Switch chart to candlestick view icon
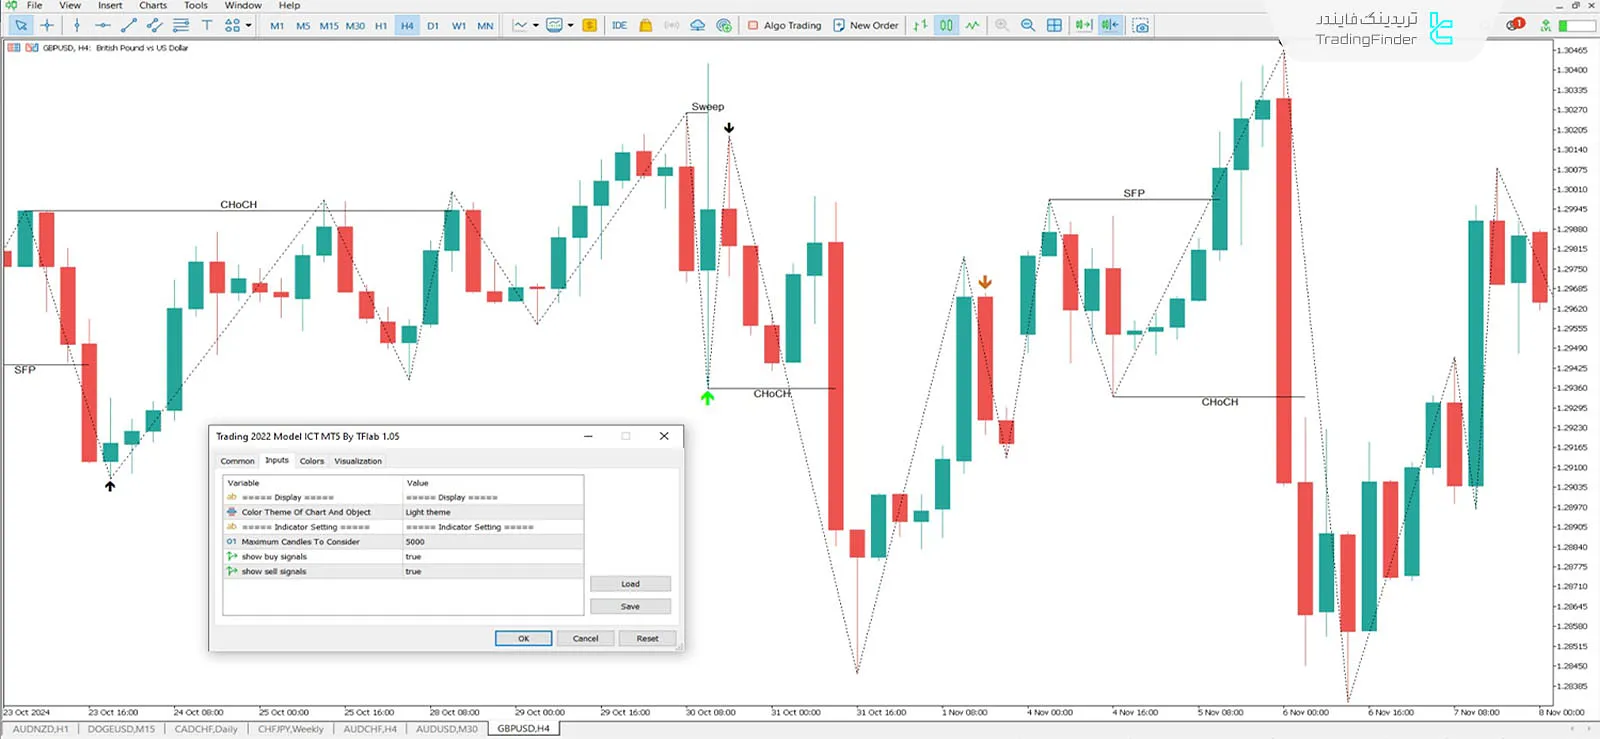The image size is (1600, 739). pos(946,25)
